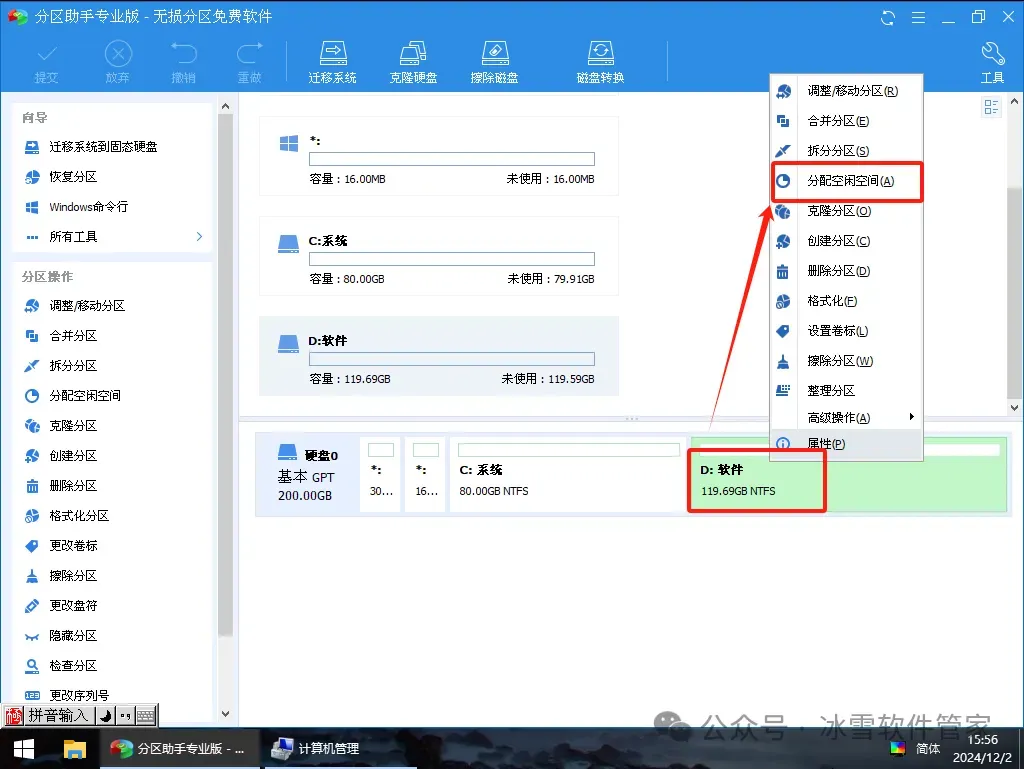1024x769 pixels.
Task: Open 属性(P) in context menu
Action: pos(847,444)
